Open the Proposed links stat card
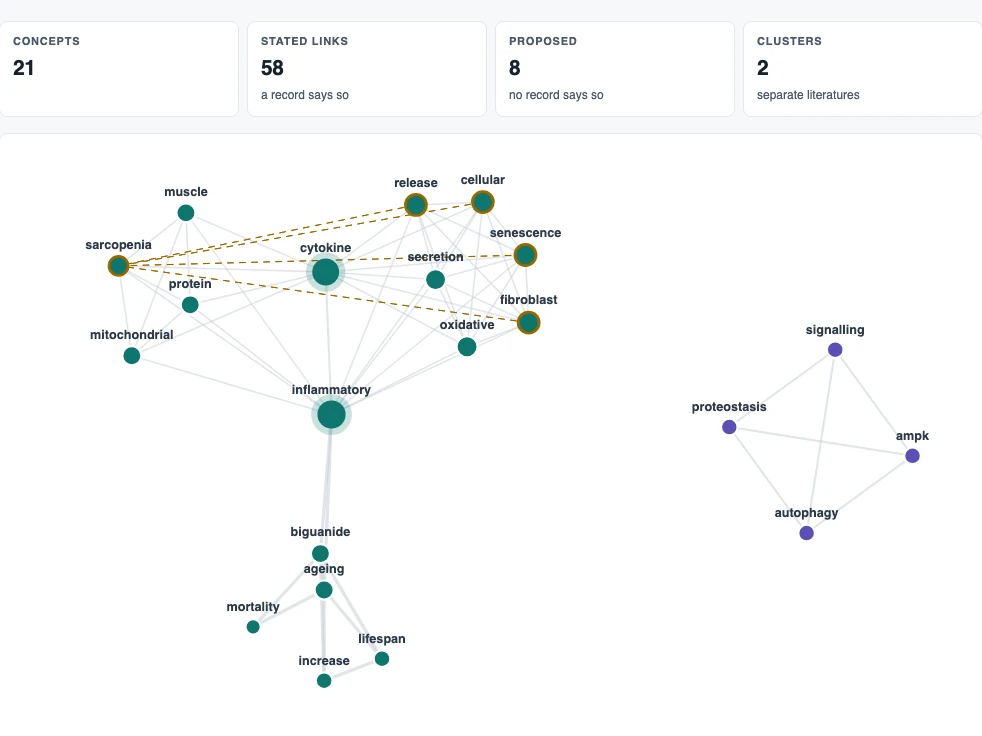 [615, 69]
